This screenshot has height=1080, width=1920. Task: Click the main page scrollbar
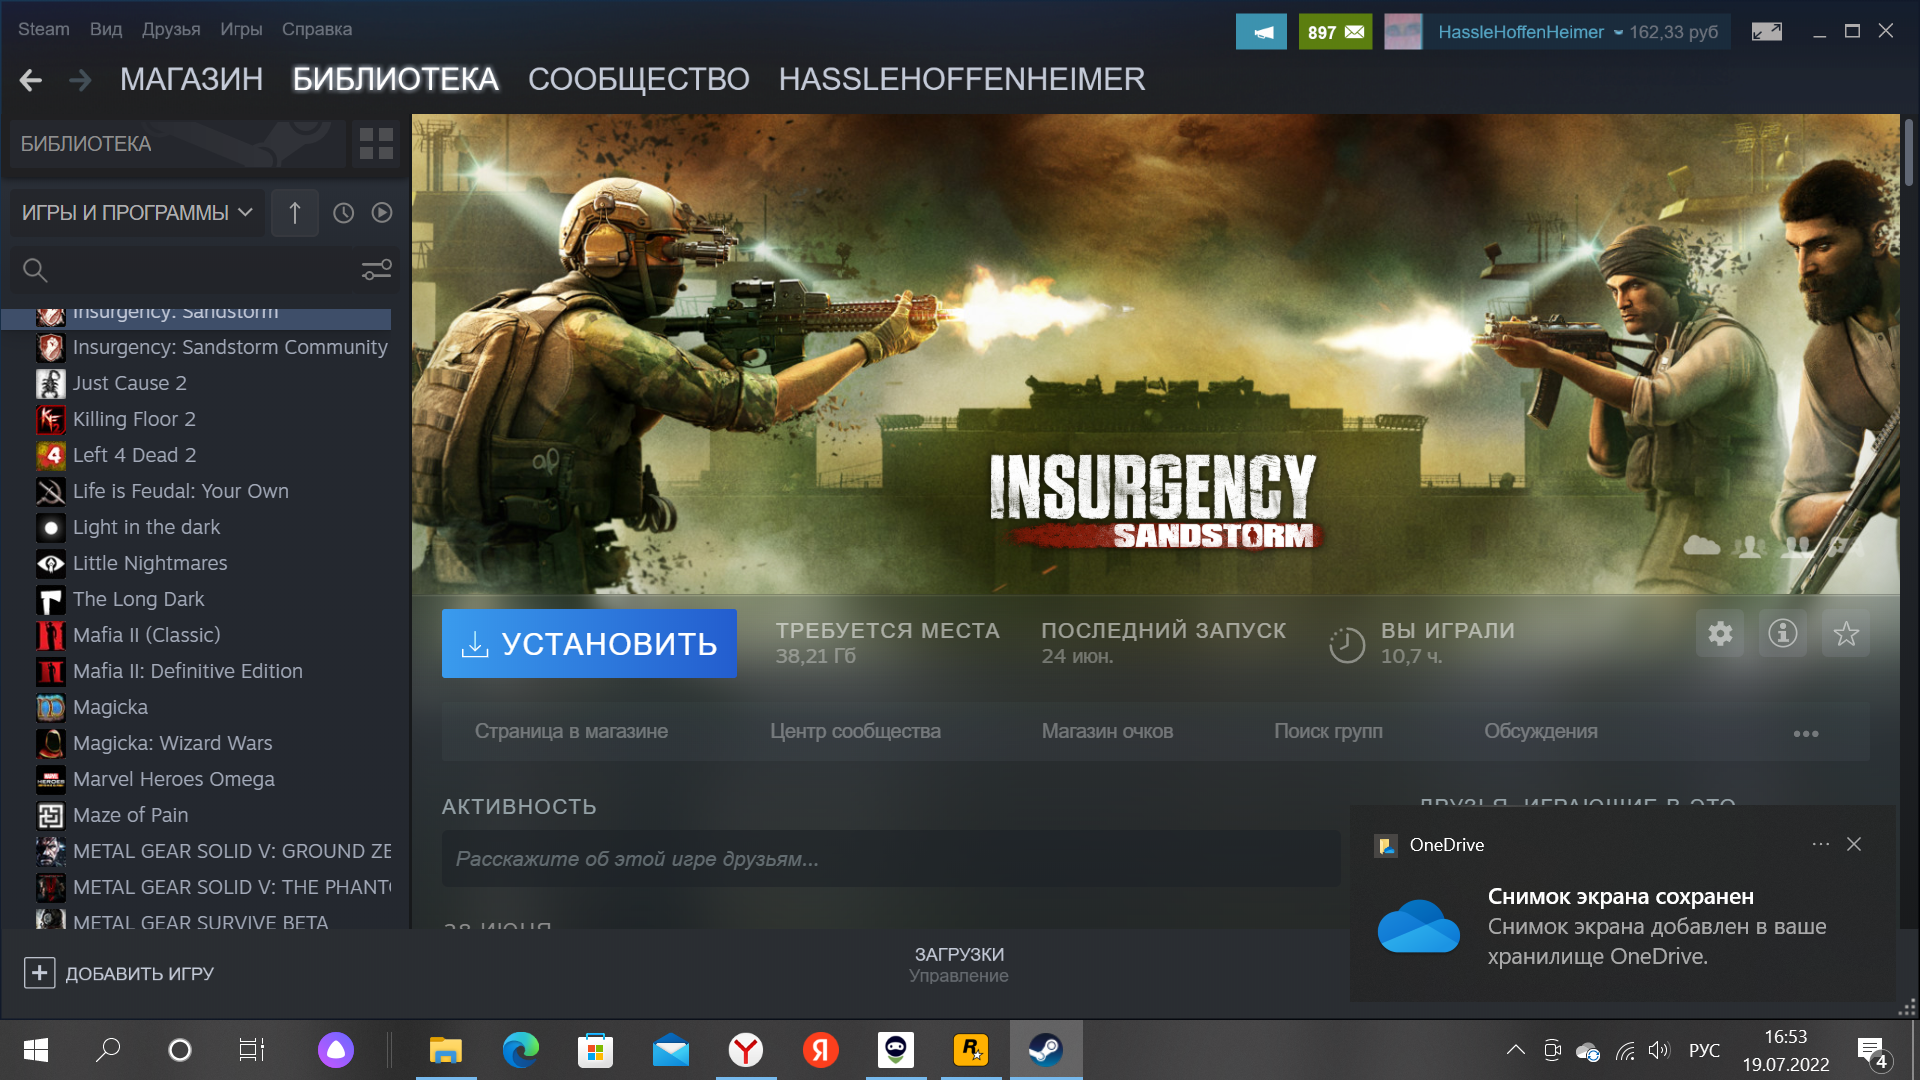point(1908,152)
